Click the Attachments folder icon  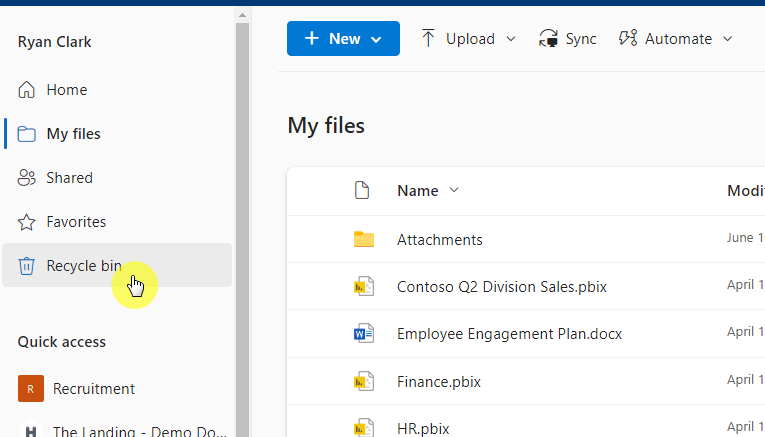(x=364, y=239)
